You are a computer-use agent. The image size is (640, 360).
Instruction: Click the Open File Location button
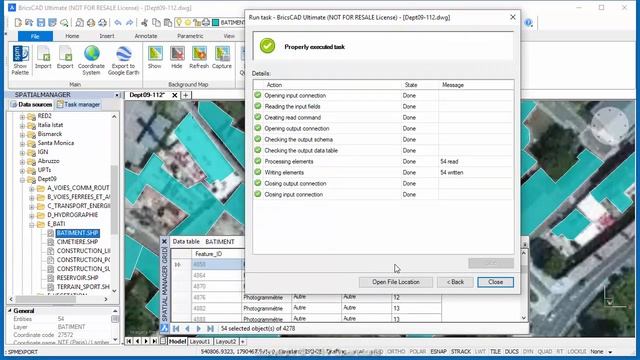pos(396,282)
